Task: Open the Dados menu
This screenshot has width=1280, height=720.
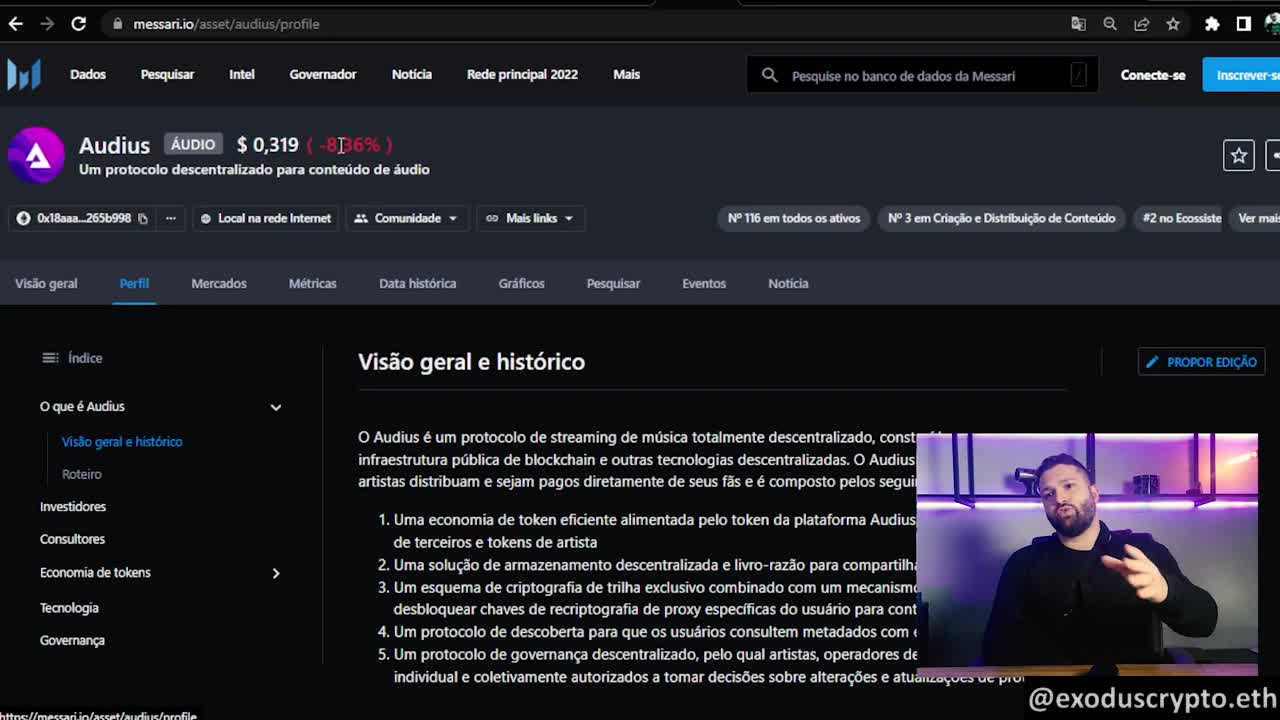Action: tap(88, 74)
